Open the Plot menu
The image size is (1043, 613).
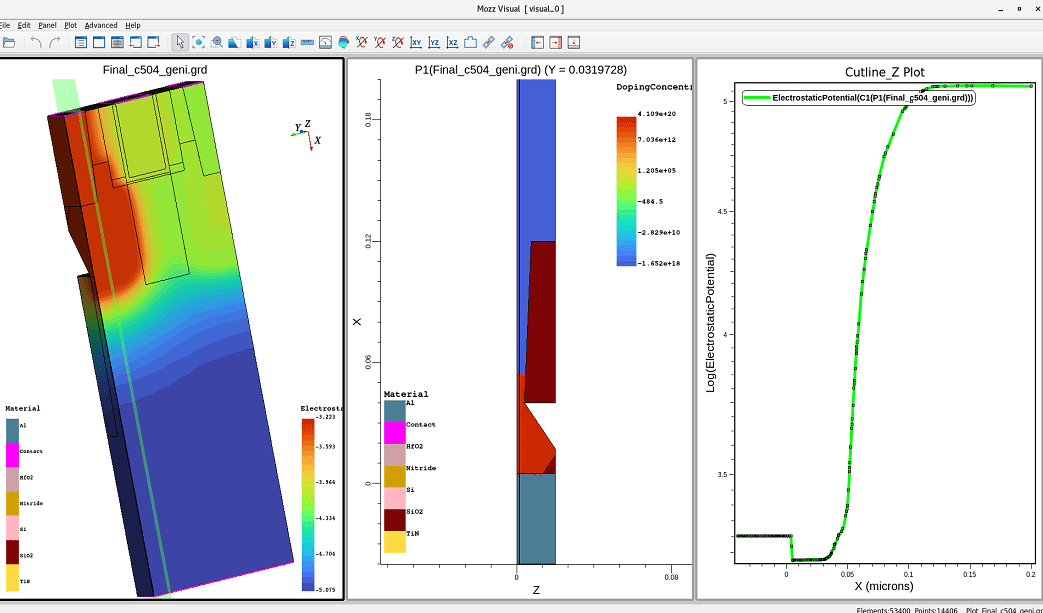(71, 25)
